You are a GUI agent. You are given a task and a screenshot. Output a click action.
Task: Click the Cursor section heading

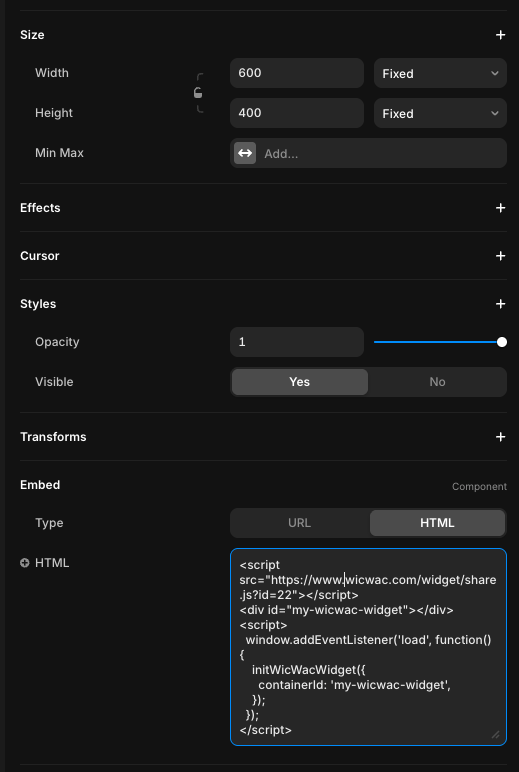point(39,256)
